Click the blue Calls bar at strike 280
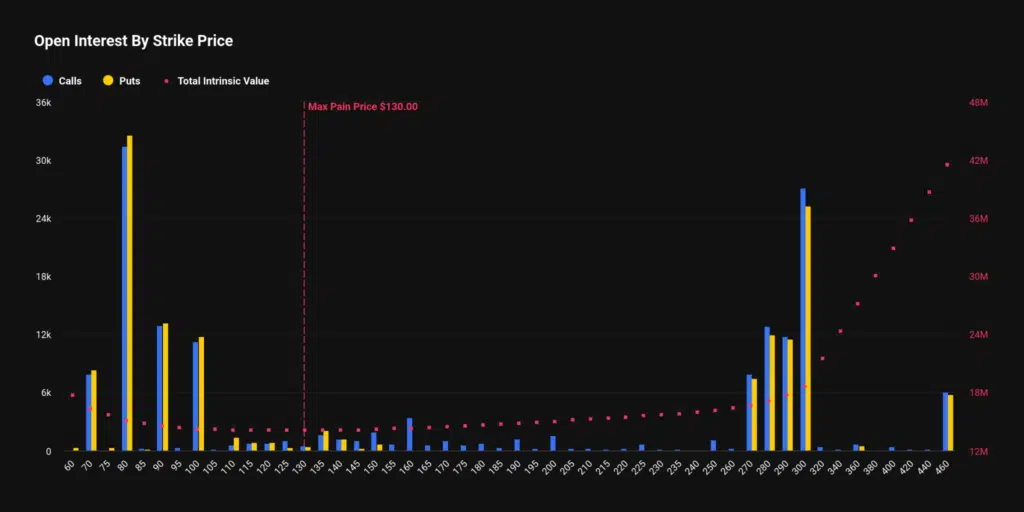Viewport: 1024px width, 512px height. pos(767,390)
